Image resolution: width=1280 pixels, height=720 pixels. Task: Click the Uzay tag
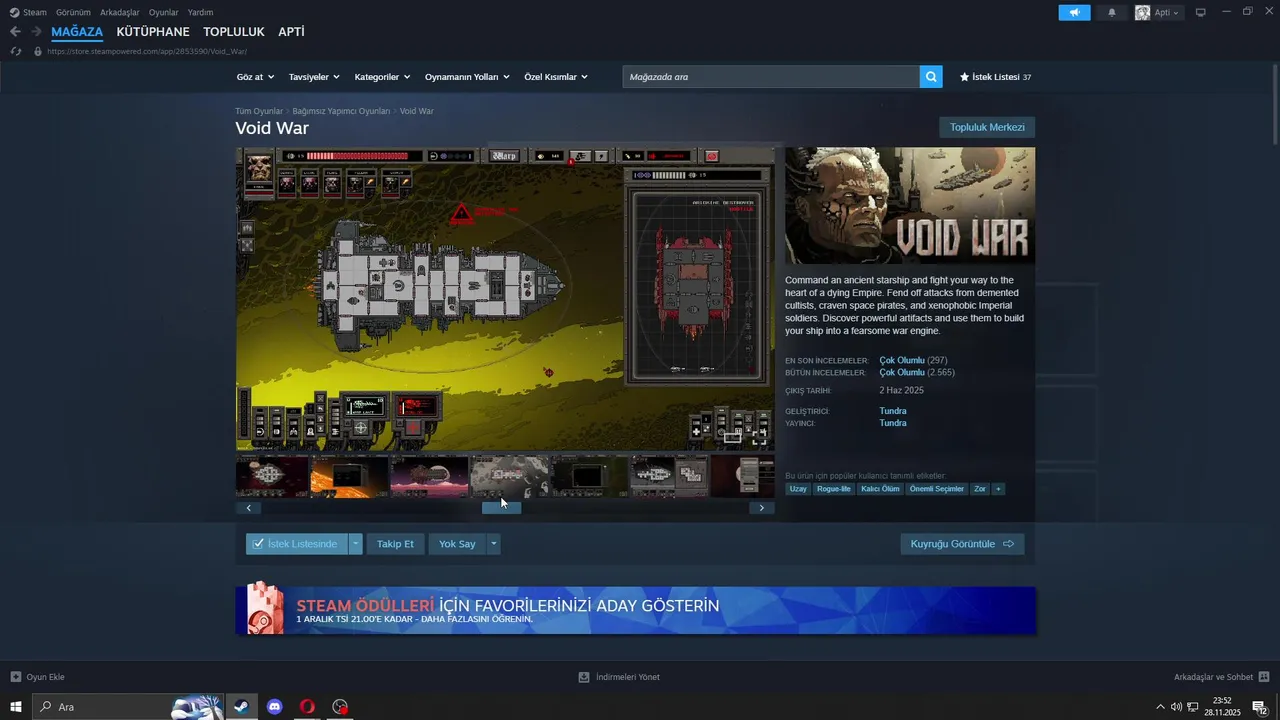click(798, 489)
